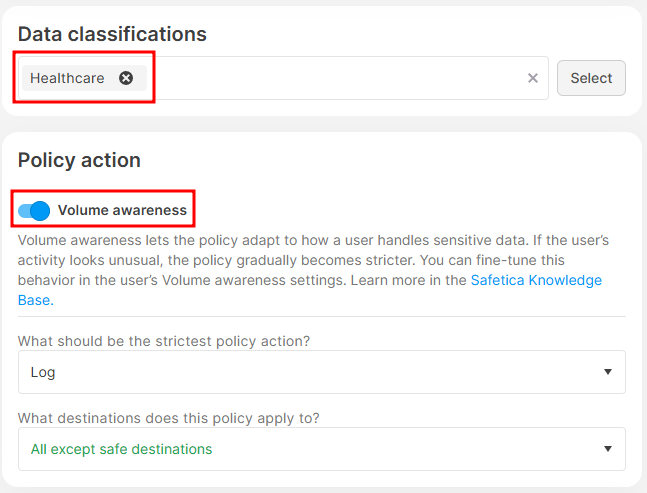Click the Volume awareness label text
Image resolution: width=647 pixels, height=493 pixels.
(x=122, y=210)
